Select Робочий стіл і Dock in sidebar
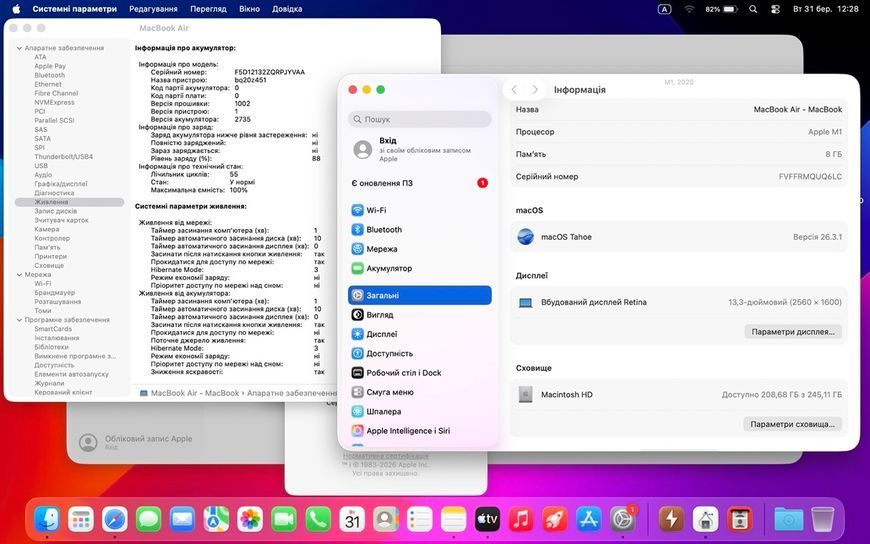Screen dimensions: 870x544 coord(419,373)
